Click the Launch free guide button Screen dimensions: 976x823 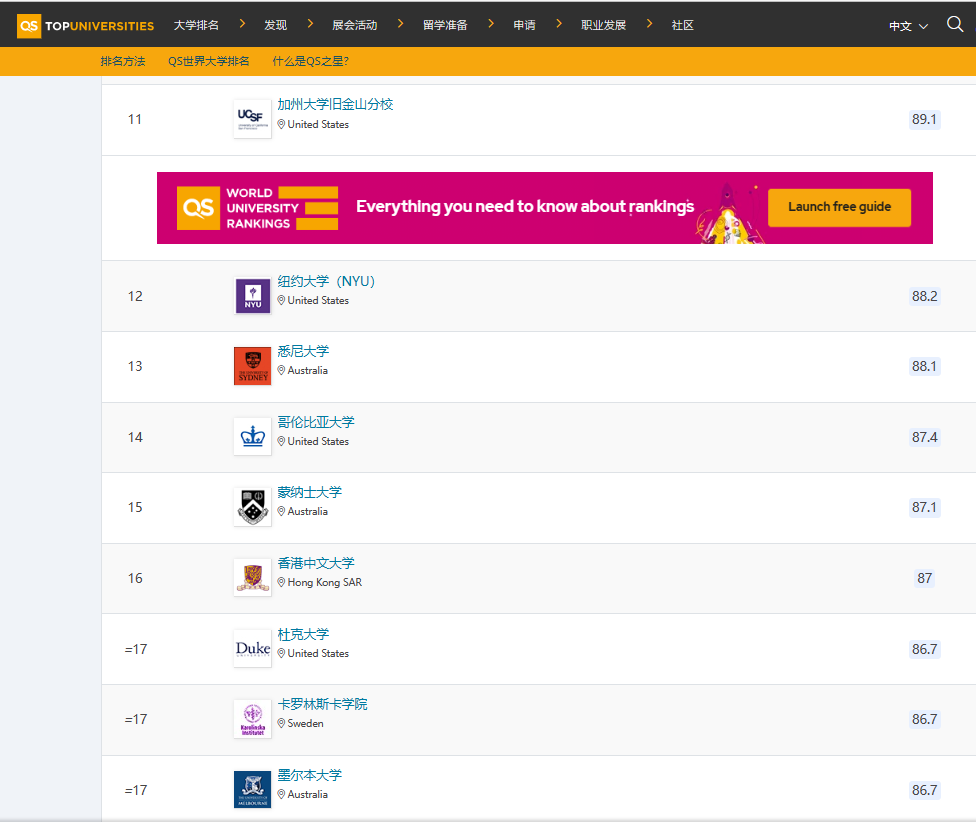[x=839, y=207]
